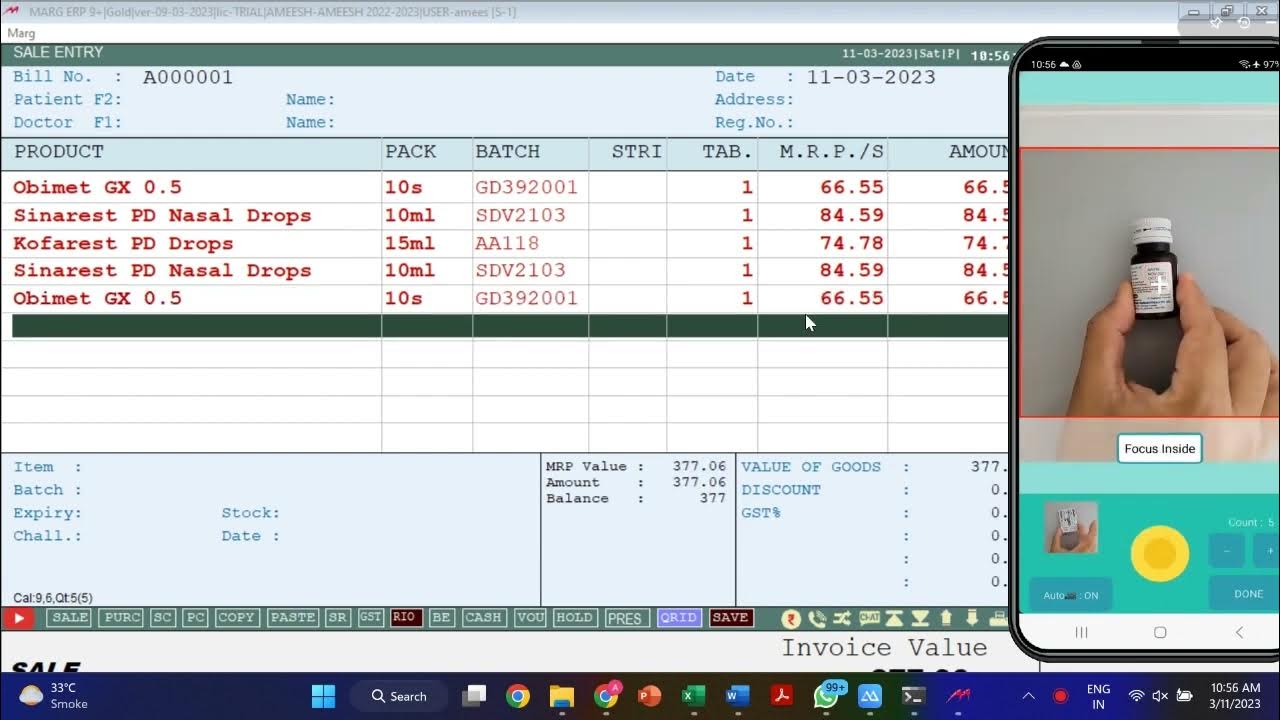Viewport: 1280px width, 720px height.
Task: Click the COPY toolbar button
Action: click(x=236, y=618)
